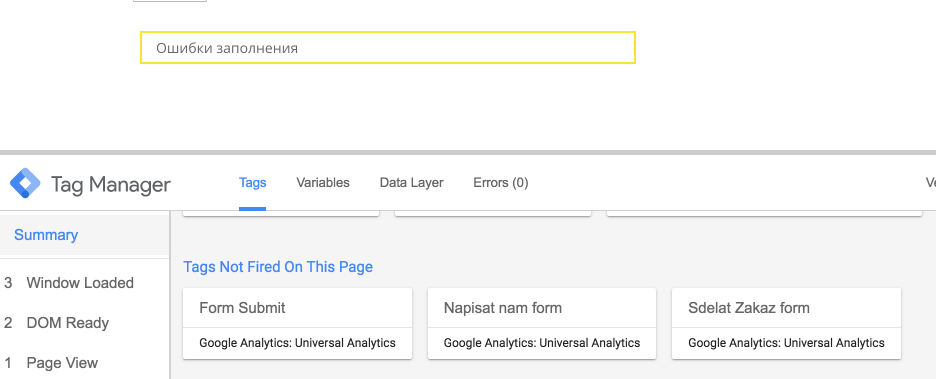Open the Sdelat Zakaz form tag card

point(786,323)
